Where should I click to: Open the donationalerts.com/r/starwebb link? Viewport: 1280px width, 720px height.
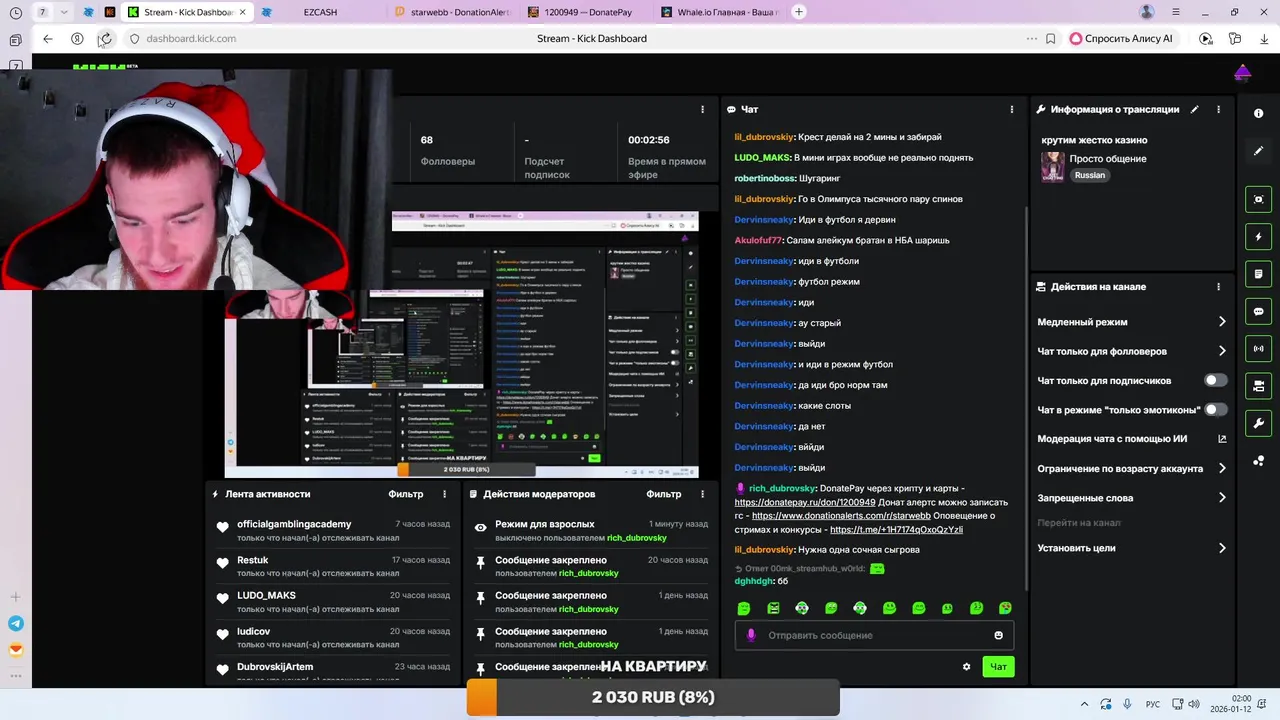[x=841, y=516]
